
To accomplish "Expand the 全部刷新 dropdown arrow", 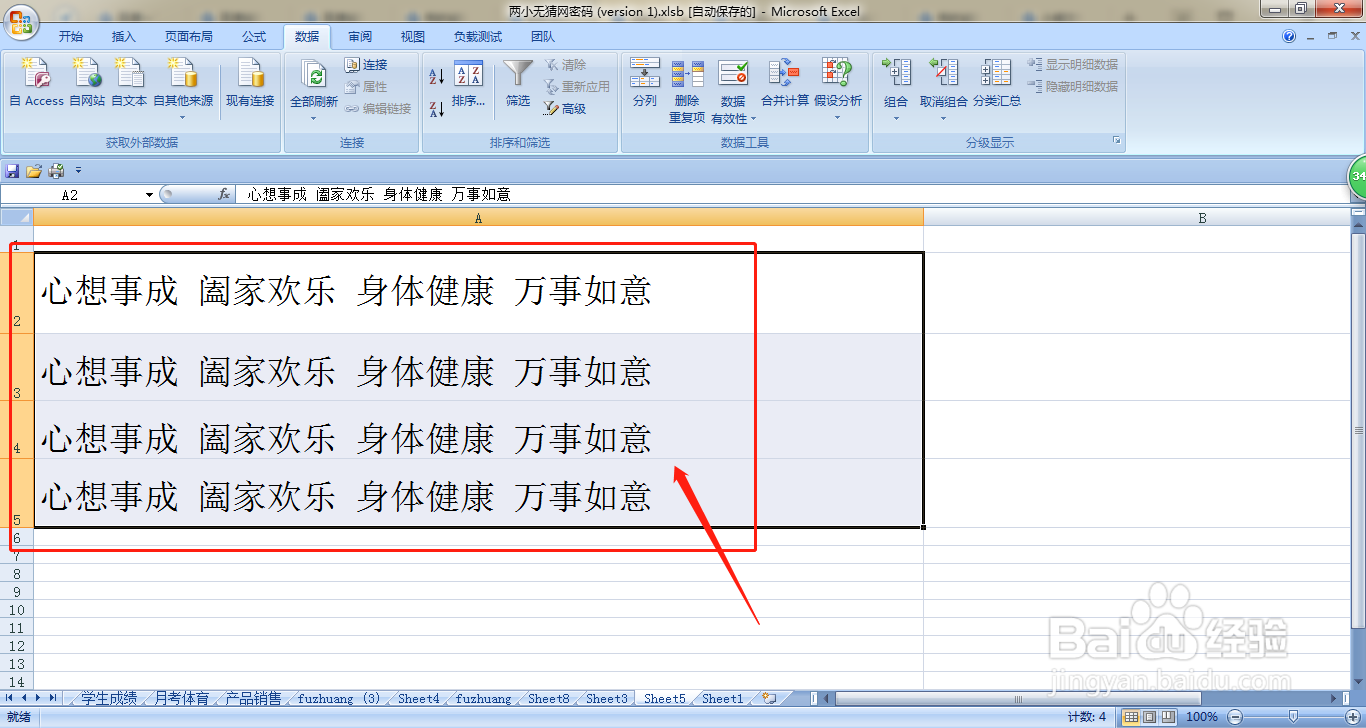I will pyautogui.click(x=314, y=117).
